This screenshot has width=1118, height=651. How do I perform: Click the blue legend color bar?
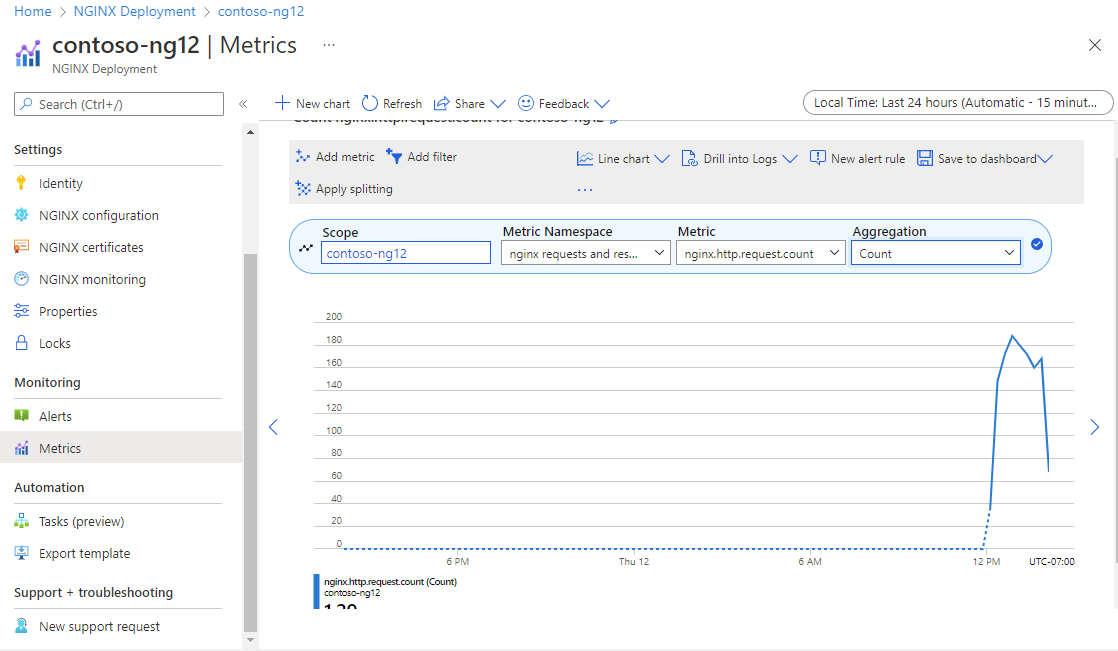(x=316, y=592)
